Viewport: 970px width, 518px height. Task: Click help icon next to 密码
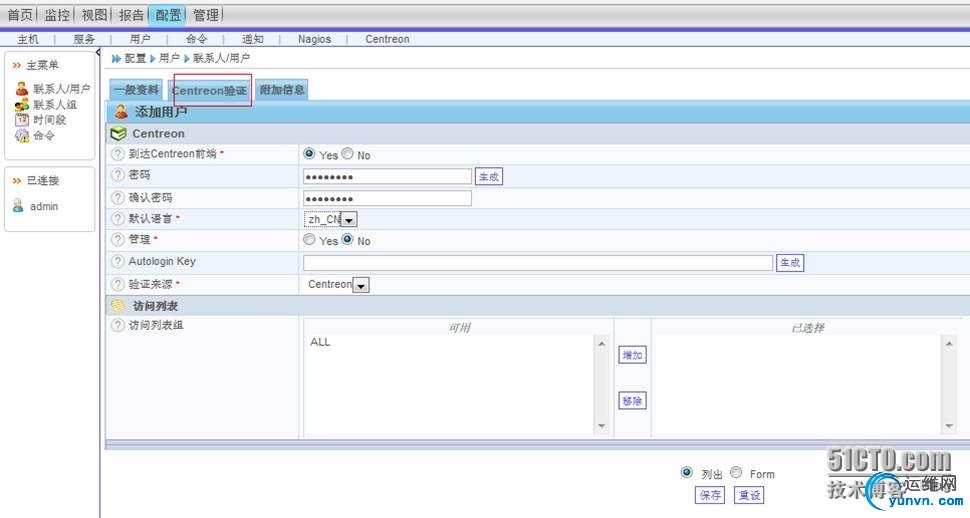click(118, 175)
